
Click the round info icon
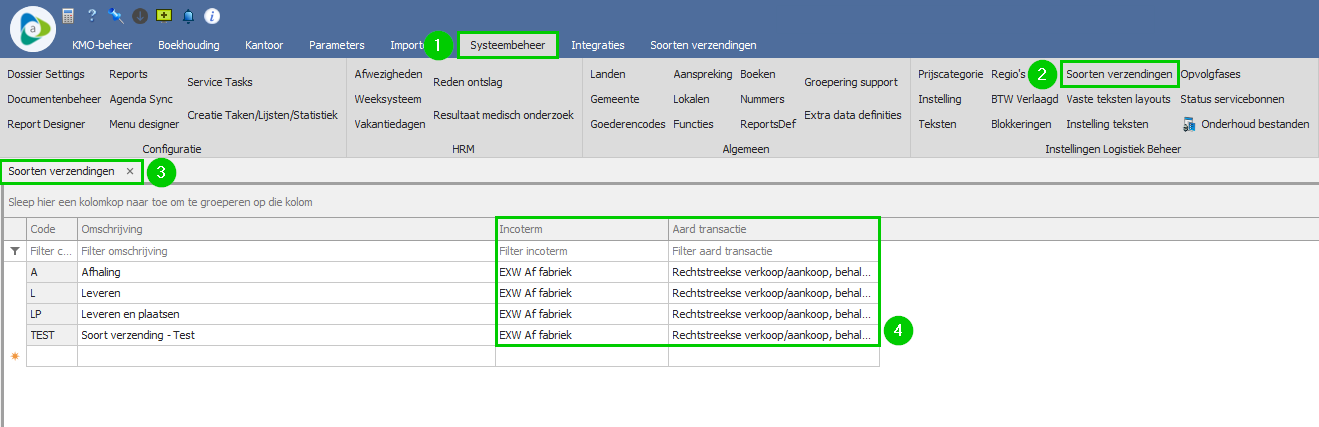tap(212, 15)
